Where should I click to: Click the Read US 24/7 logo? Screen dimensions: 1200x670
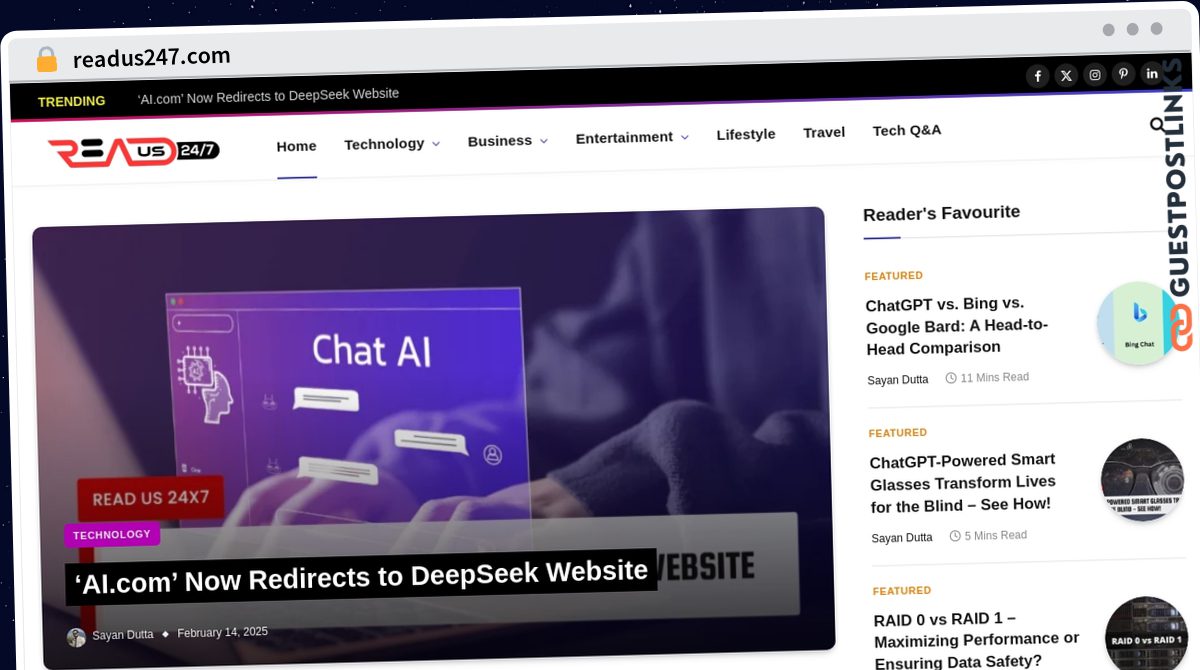pos(134,151)
